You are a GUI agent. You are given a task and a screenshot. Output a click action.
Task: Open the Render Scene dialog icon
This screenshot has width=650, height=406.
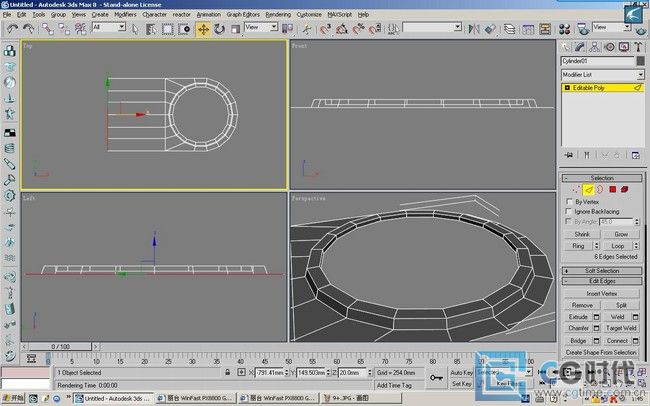click(583, 29)
